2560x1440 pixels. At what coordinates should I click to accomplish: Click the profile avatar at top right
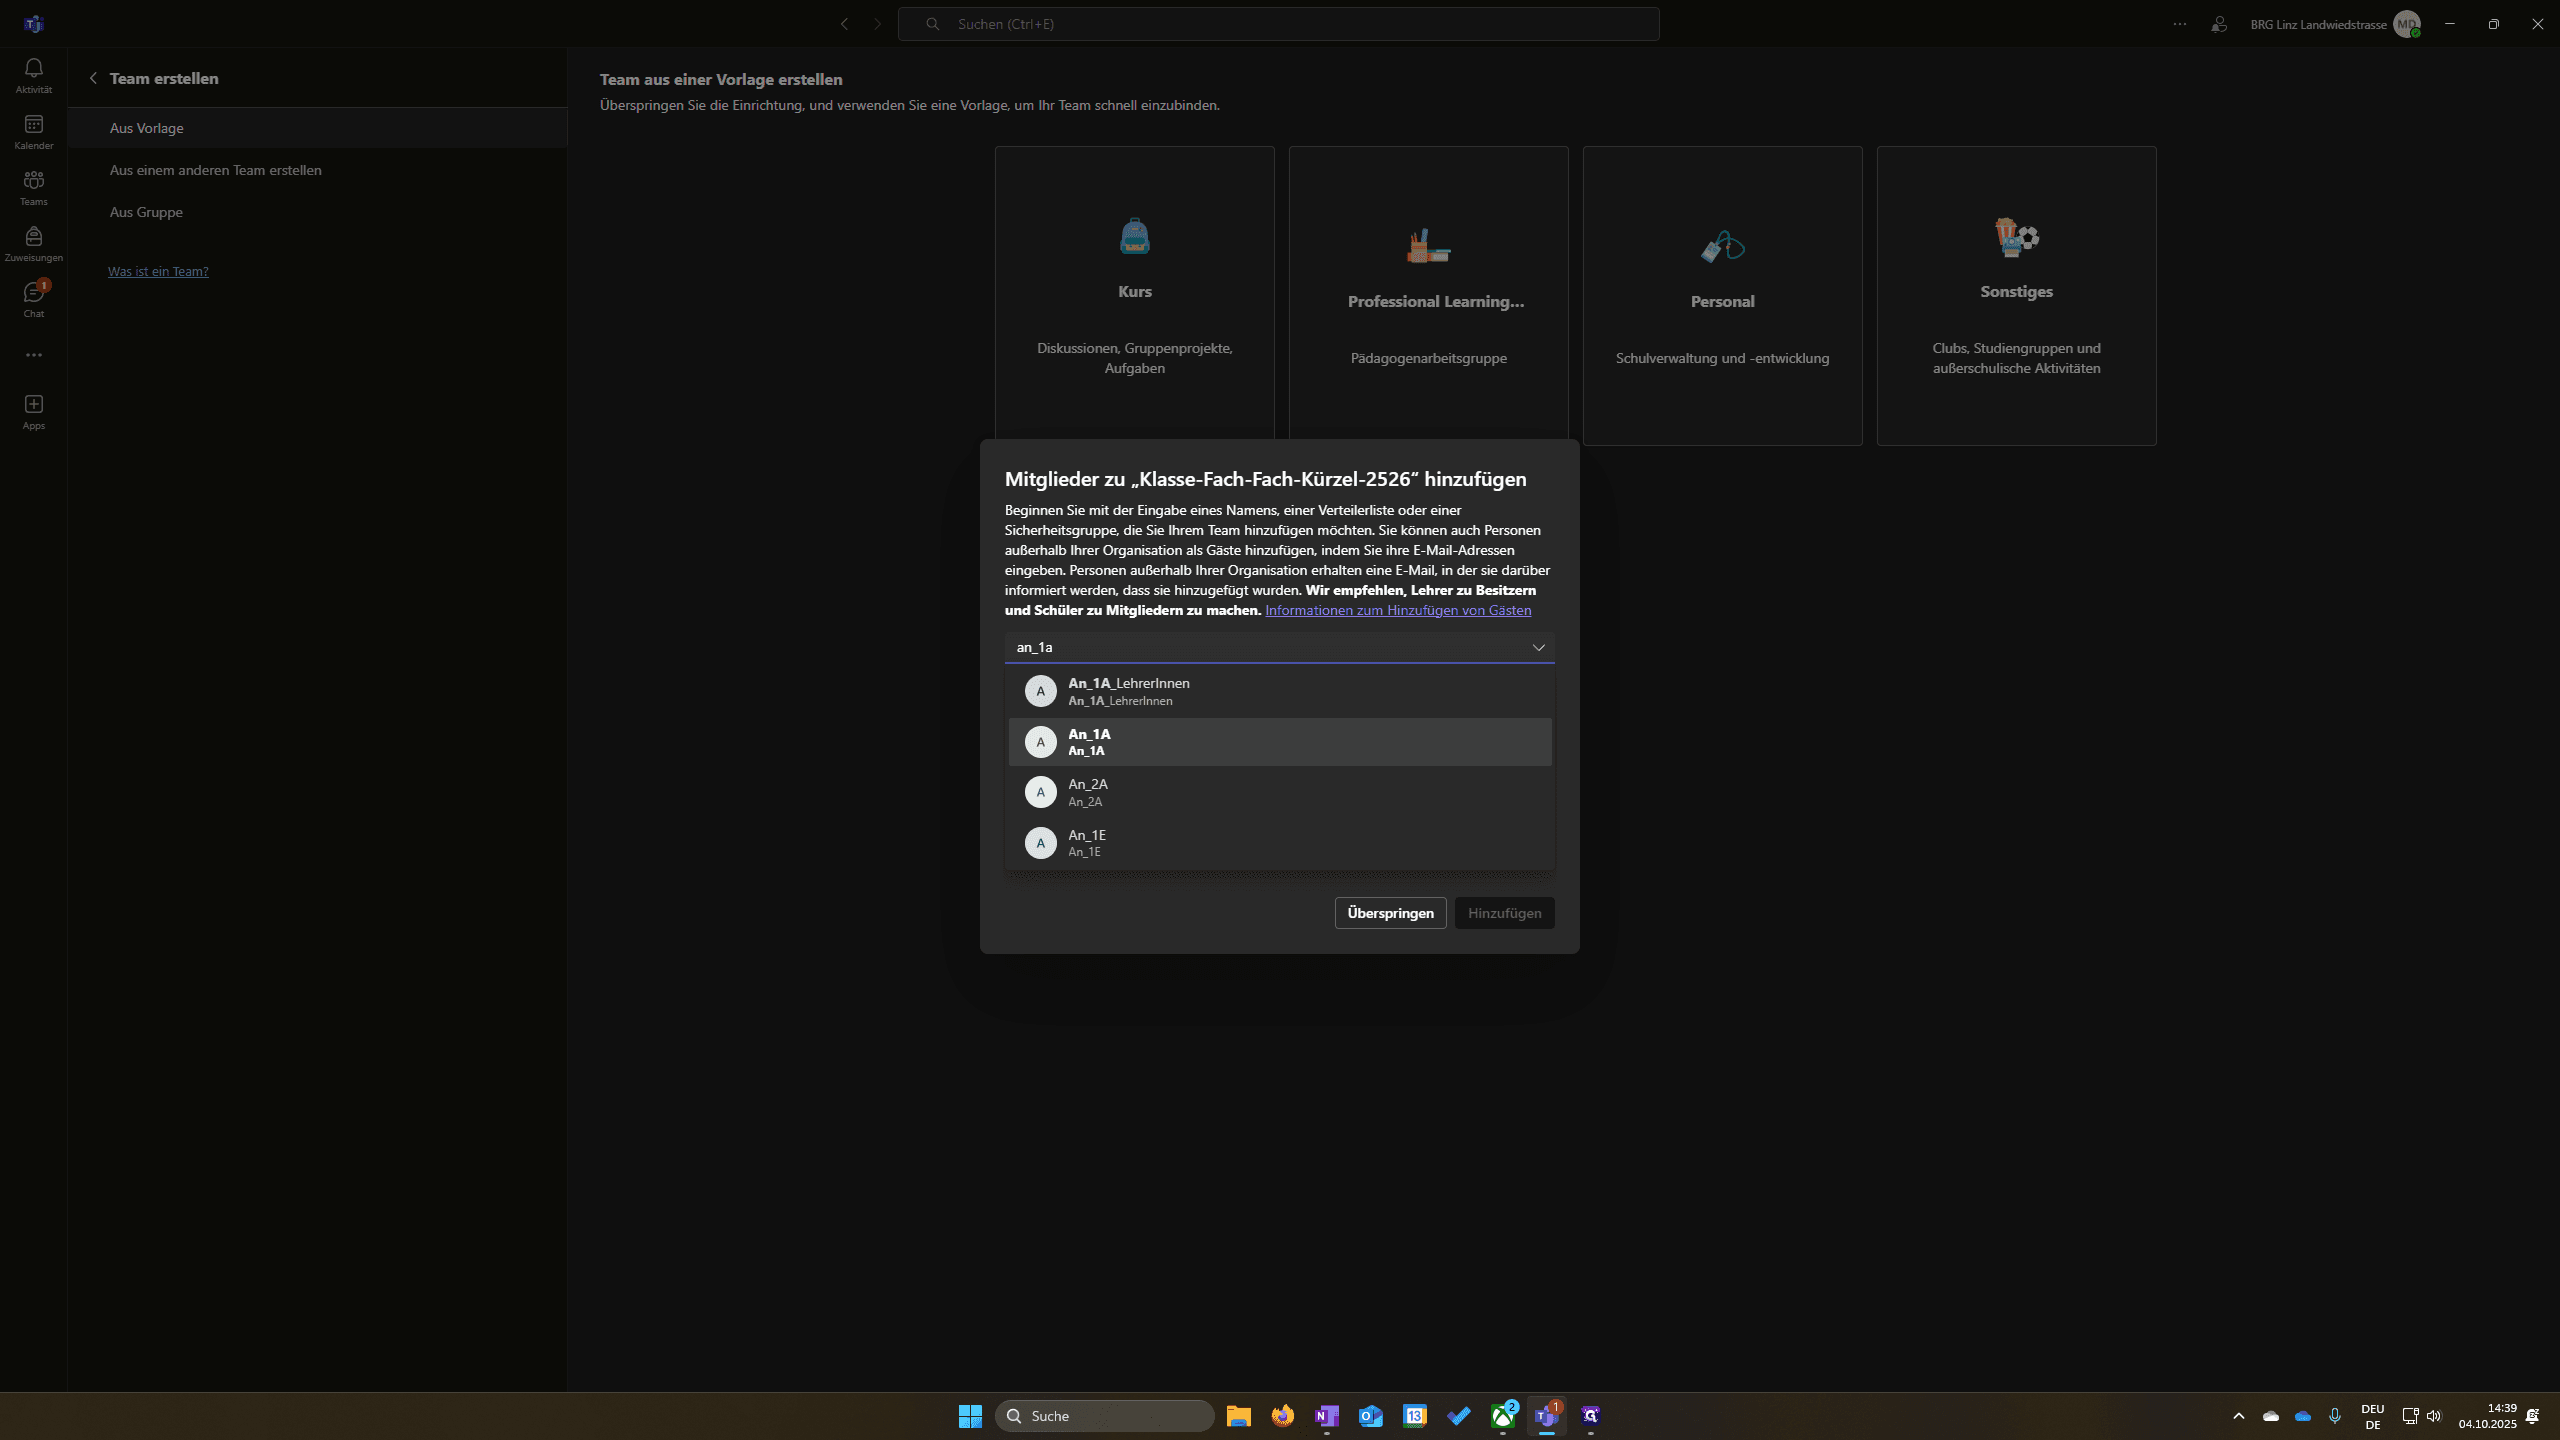coord(2406,24)
